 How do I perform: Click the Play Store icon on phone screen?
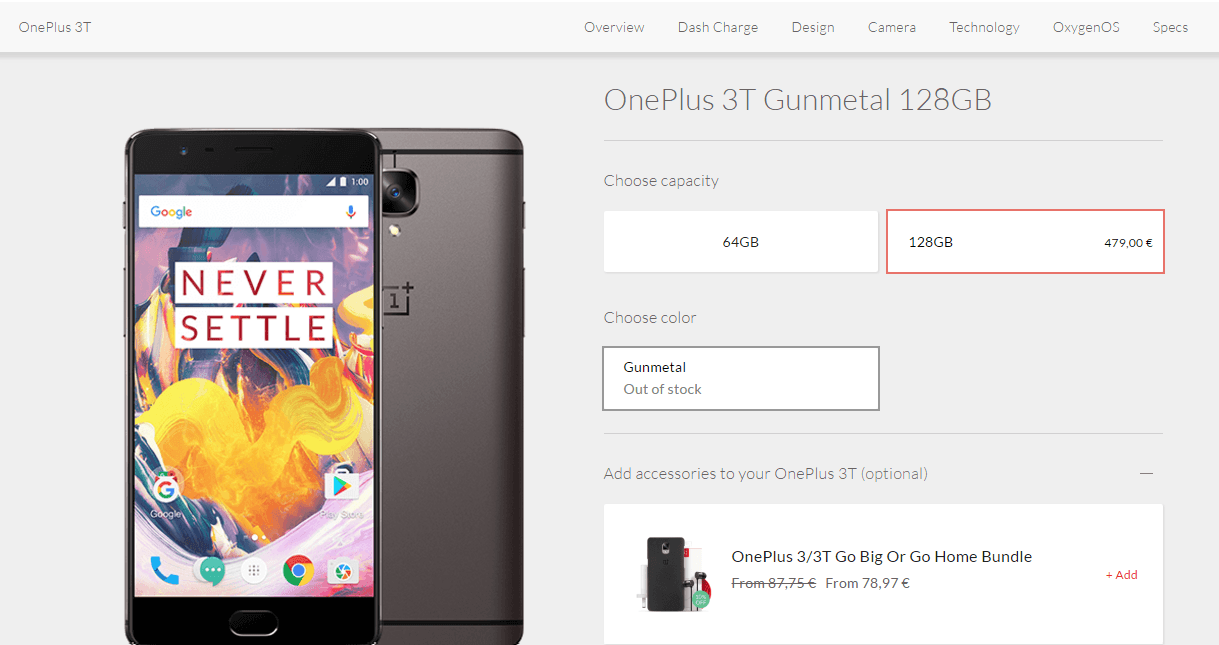(341, 488)
